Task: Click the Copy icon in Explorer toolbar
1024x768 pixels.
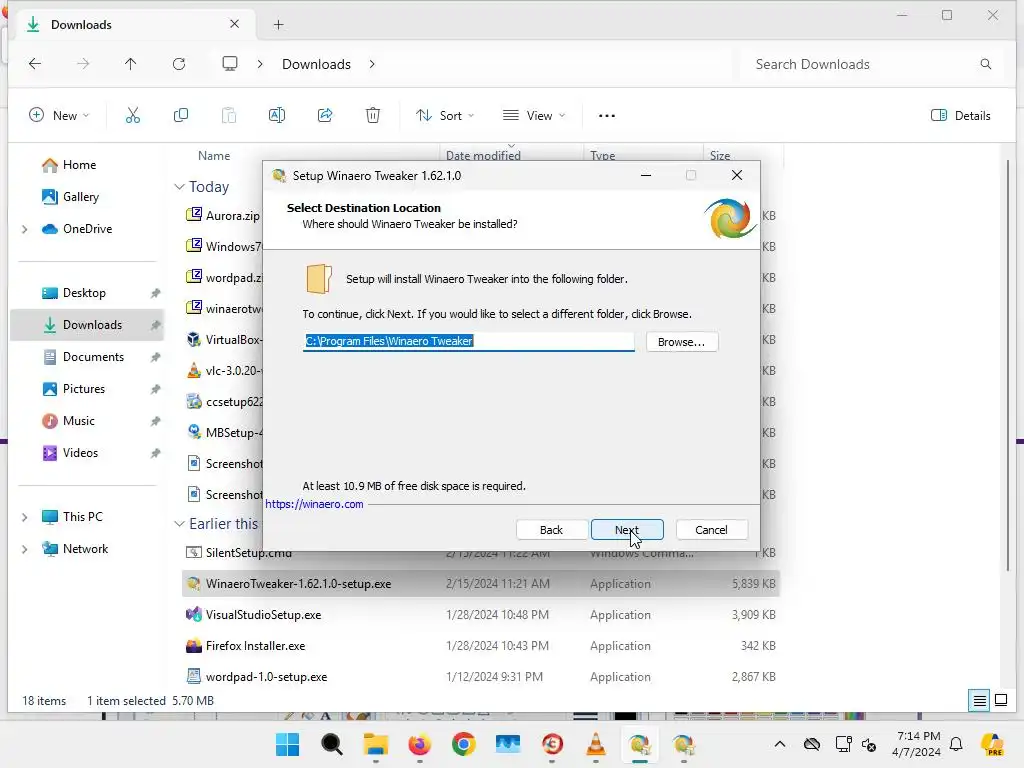Action: [x=181, y=116]
